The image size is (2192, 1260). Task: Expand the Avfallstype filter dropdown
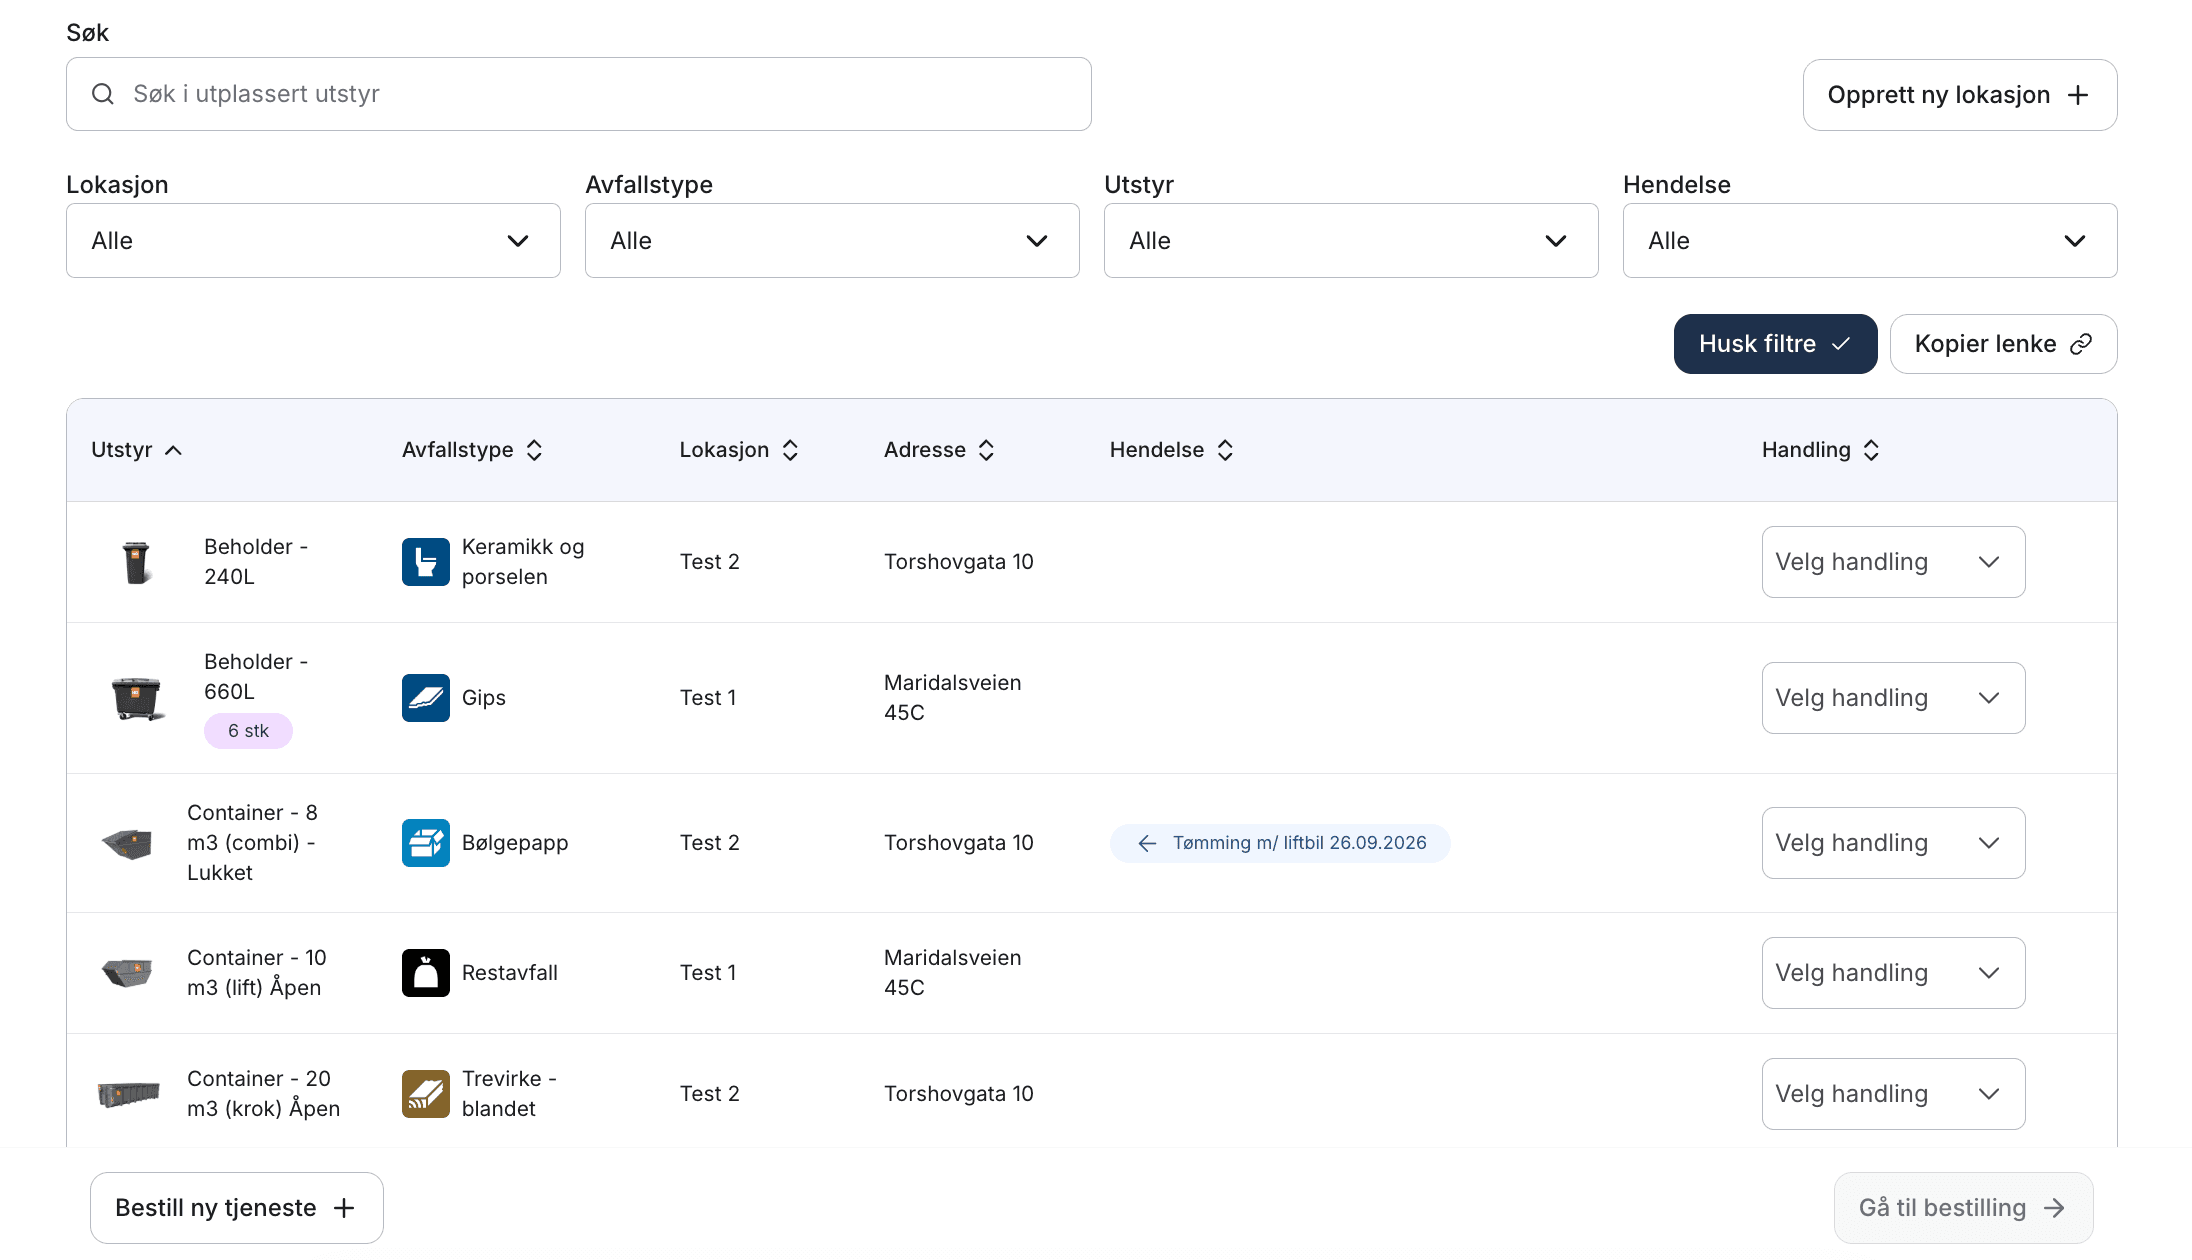tap(831, 241)
